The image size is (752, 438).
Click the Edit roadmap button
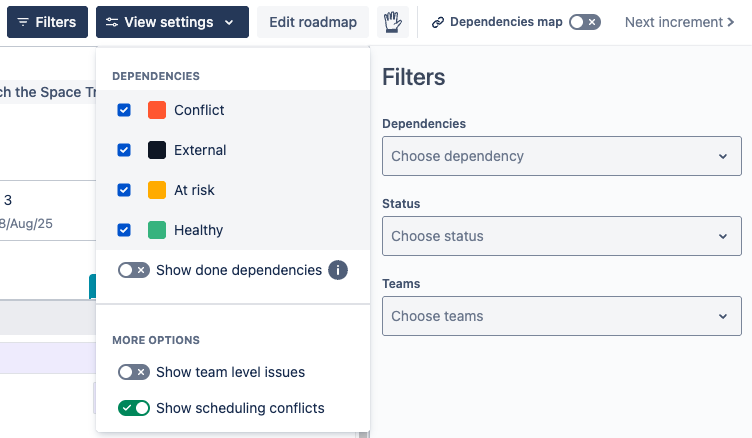point(313,22)
